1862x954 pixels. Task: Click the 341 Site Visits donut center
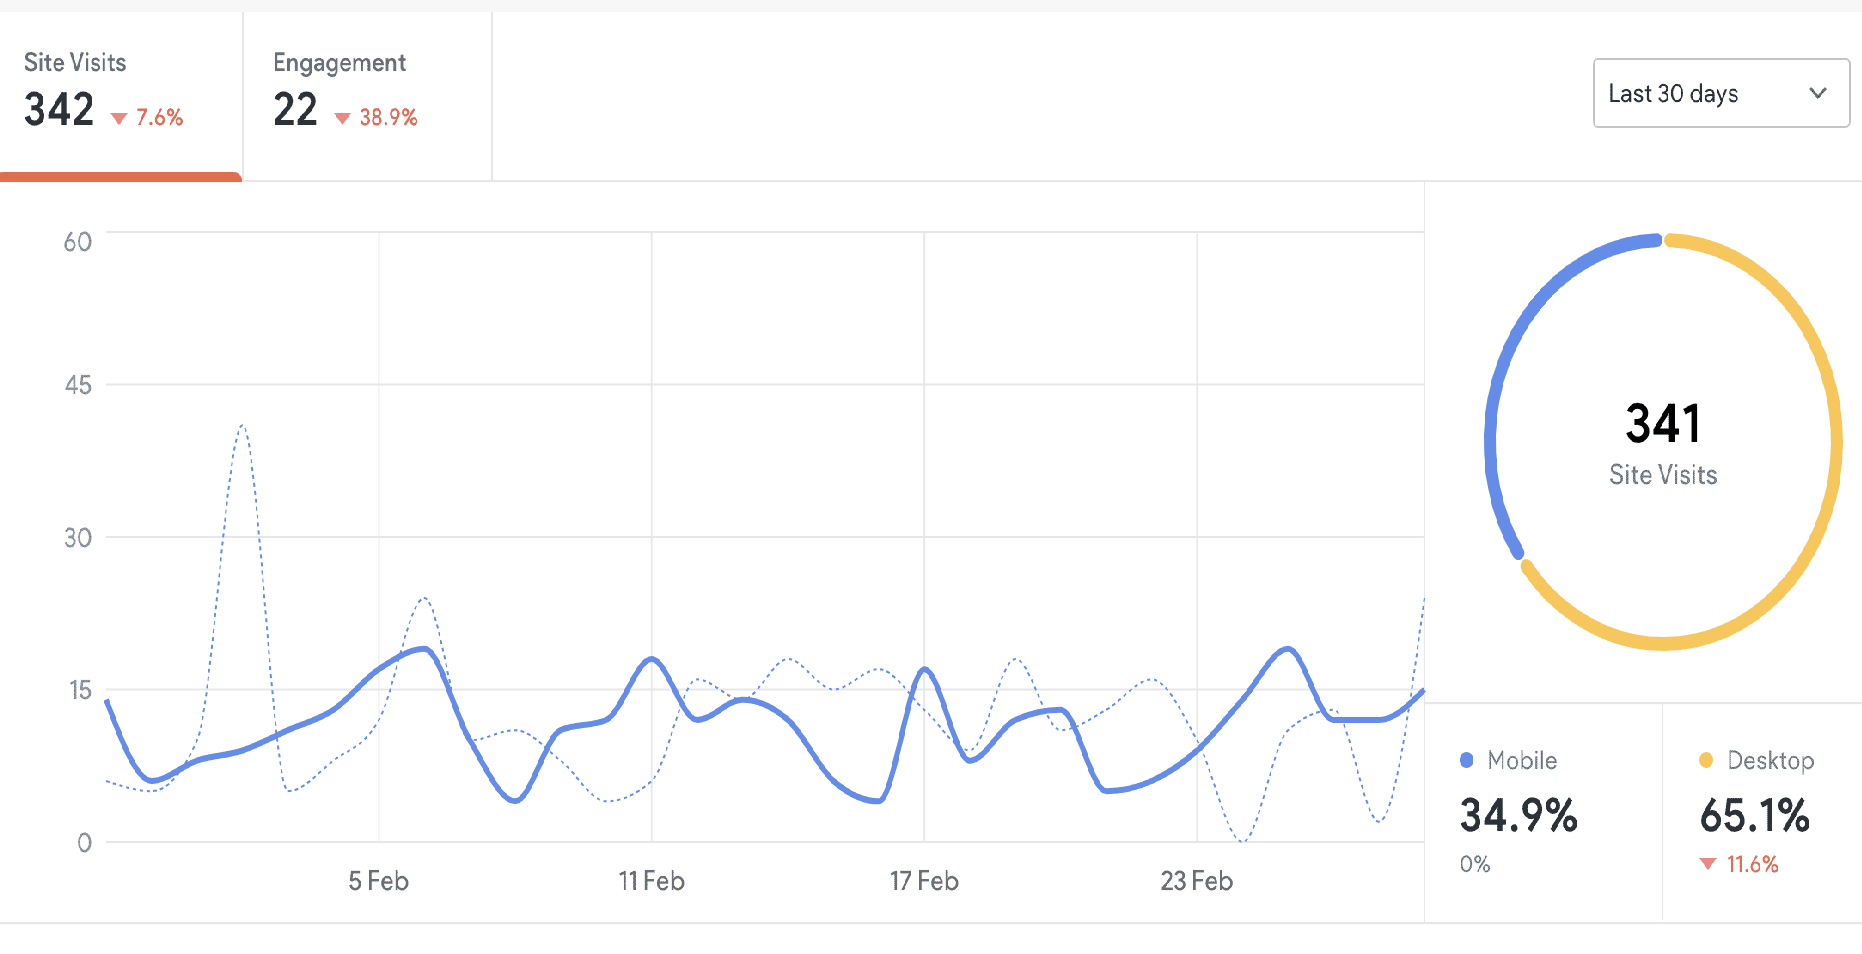(1663, 442)
